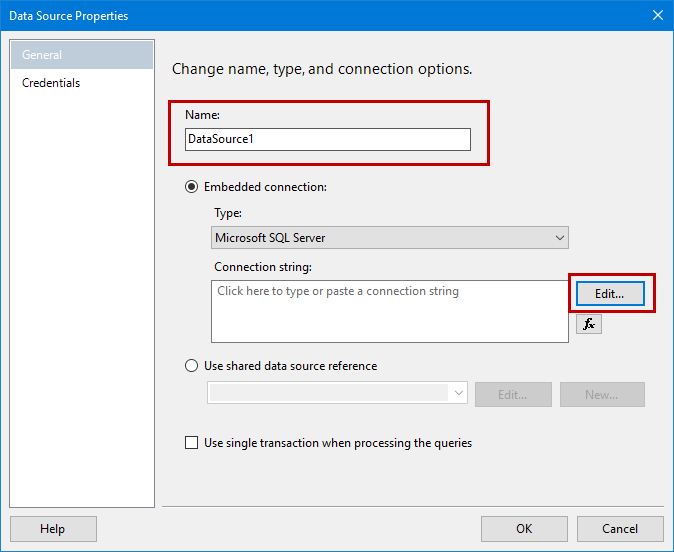This screenshot has width=674, height=552.
Task: Click the Name field containing DataSource1
Action: pyautogui.click(x=328, y=139)
